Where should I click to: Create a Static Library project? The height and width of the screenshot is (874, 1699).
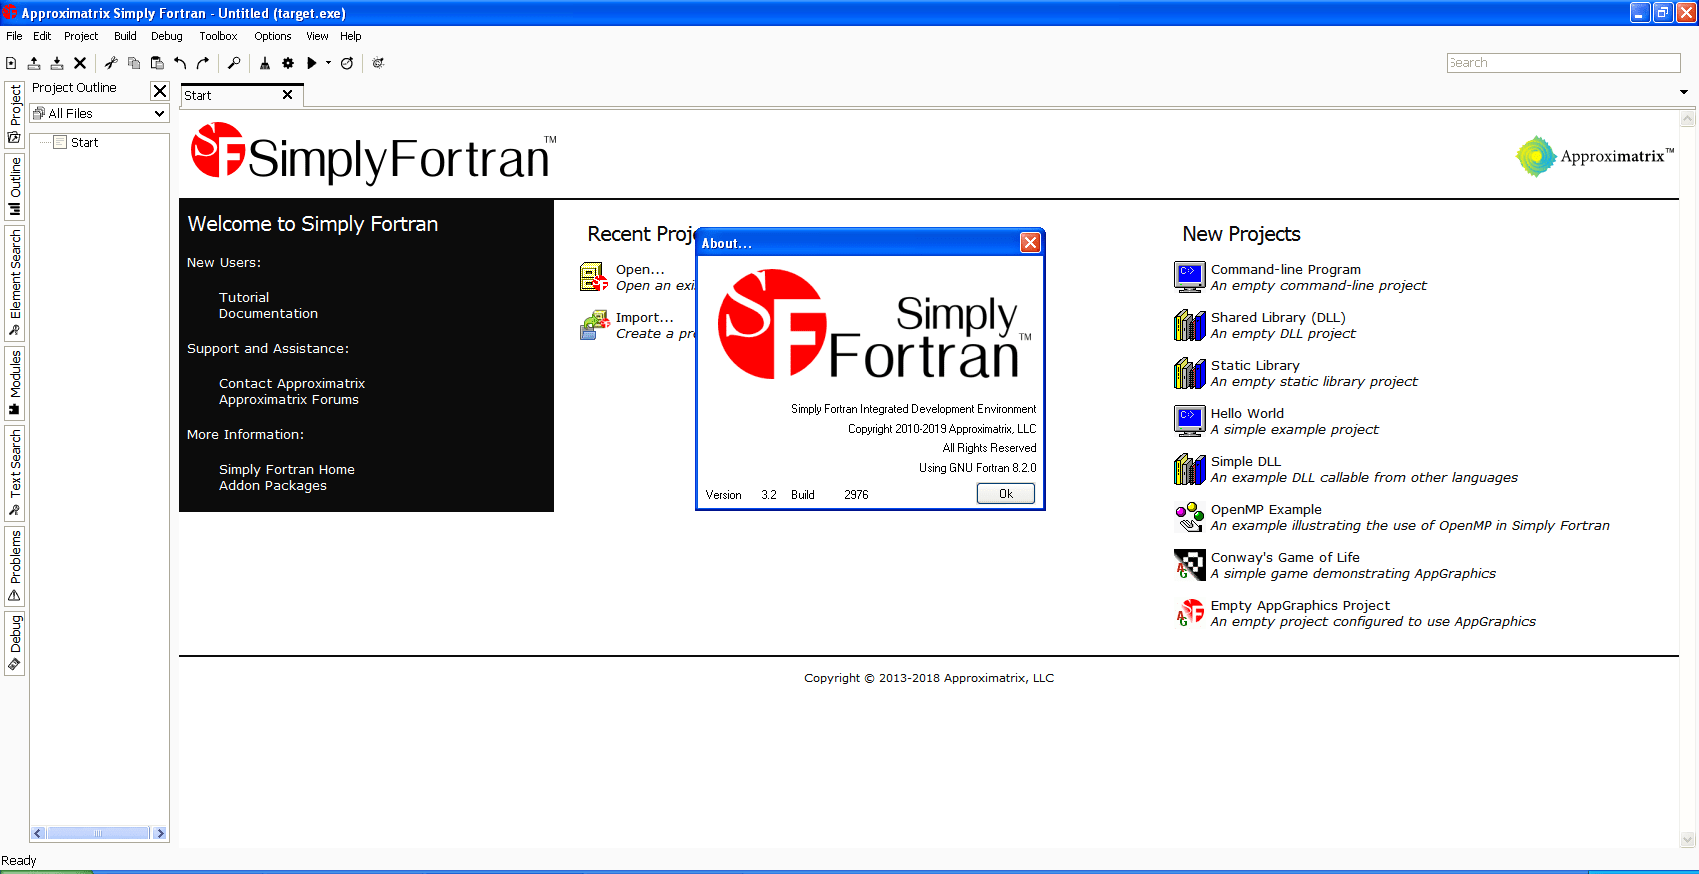coord(1255,366)
